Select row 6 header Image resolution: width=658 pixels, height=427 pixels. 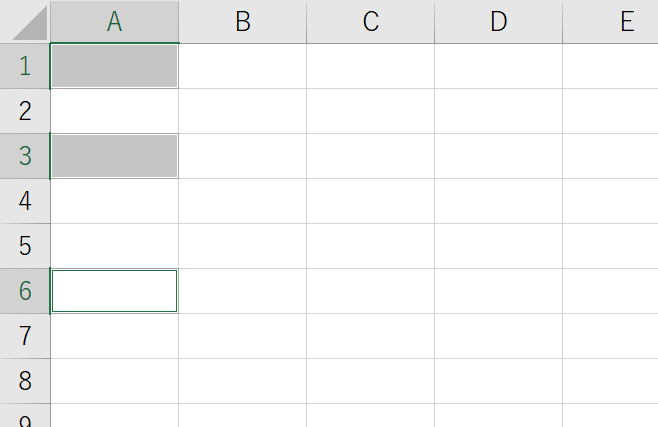pos(25,291)
